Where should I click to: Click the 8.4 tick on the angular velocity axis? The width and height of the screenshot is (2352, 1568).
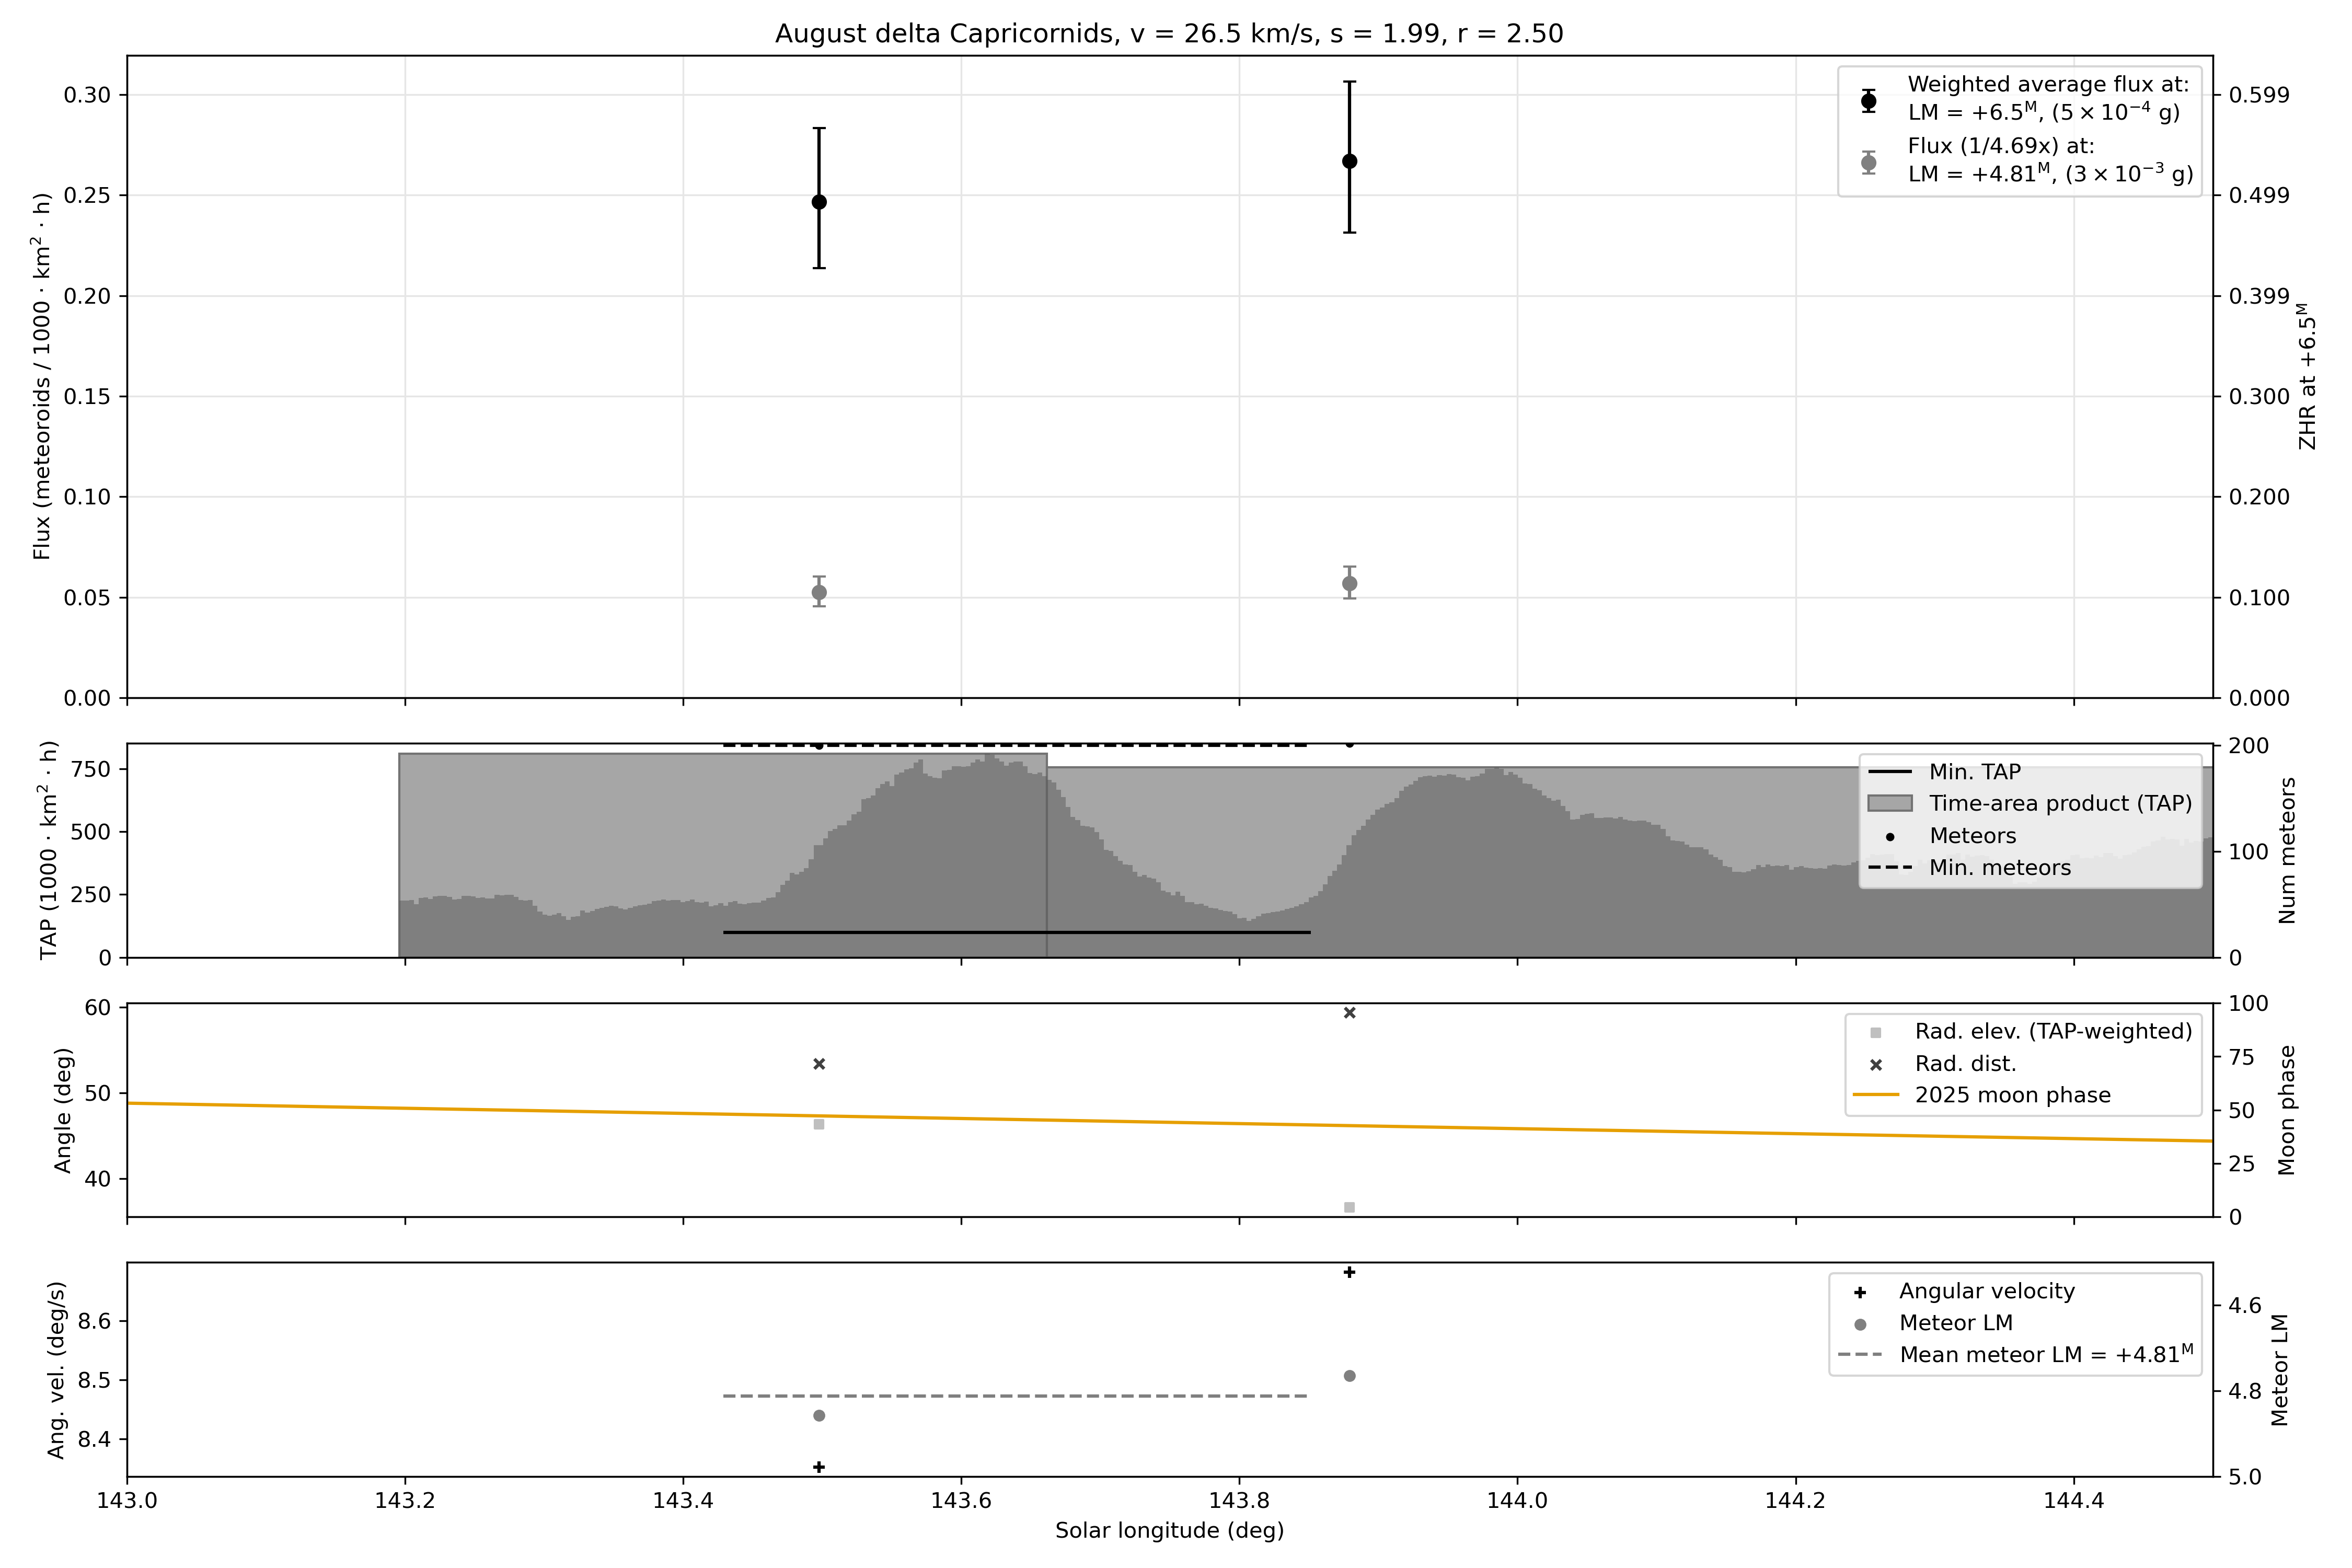(x=94, y=1440)
